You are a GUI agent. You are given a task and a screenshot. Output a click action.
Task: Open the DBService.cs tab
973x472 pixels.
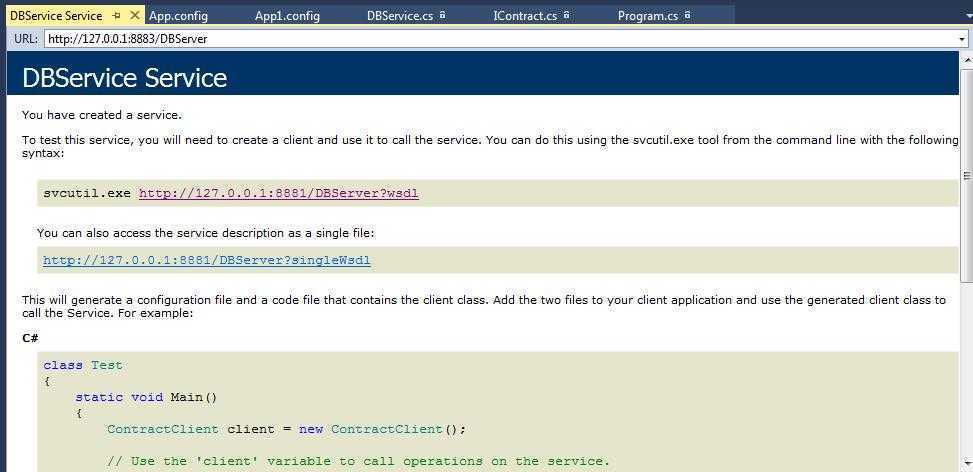pos(400,16)
